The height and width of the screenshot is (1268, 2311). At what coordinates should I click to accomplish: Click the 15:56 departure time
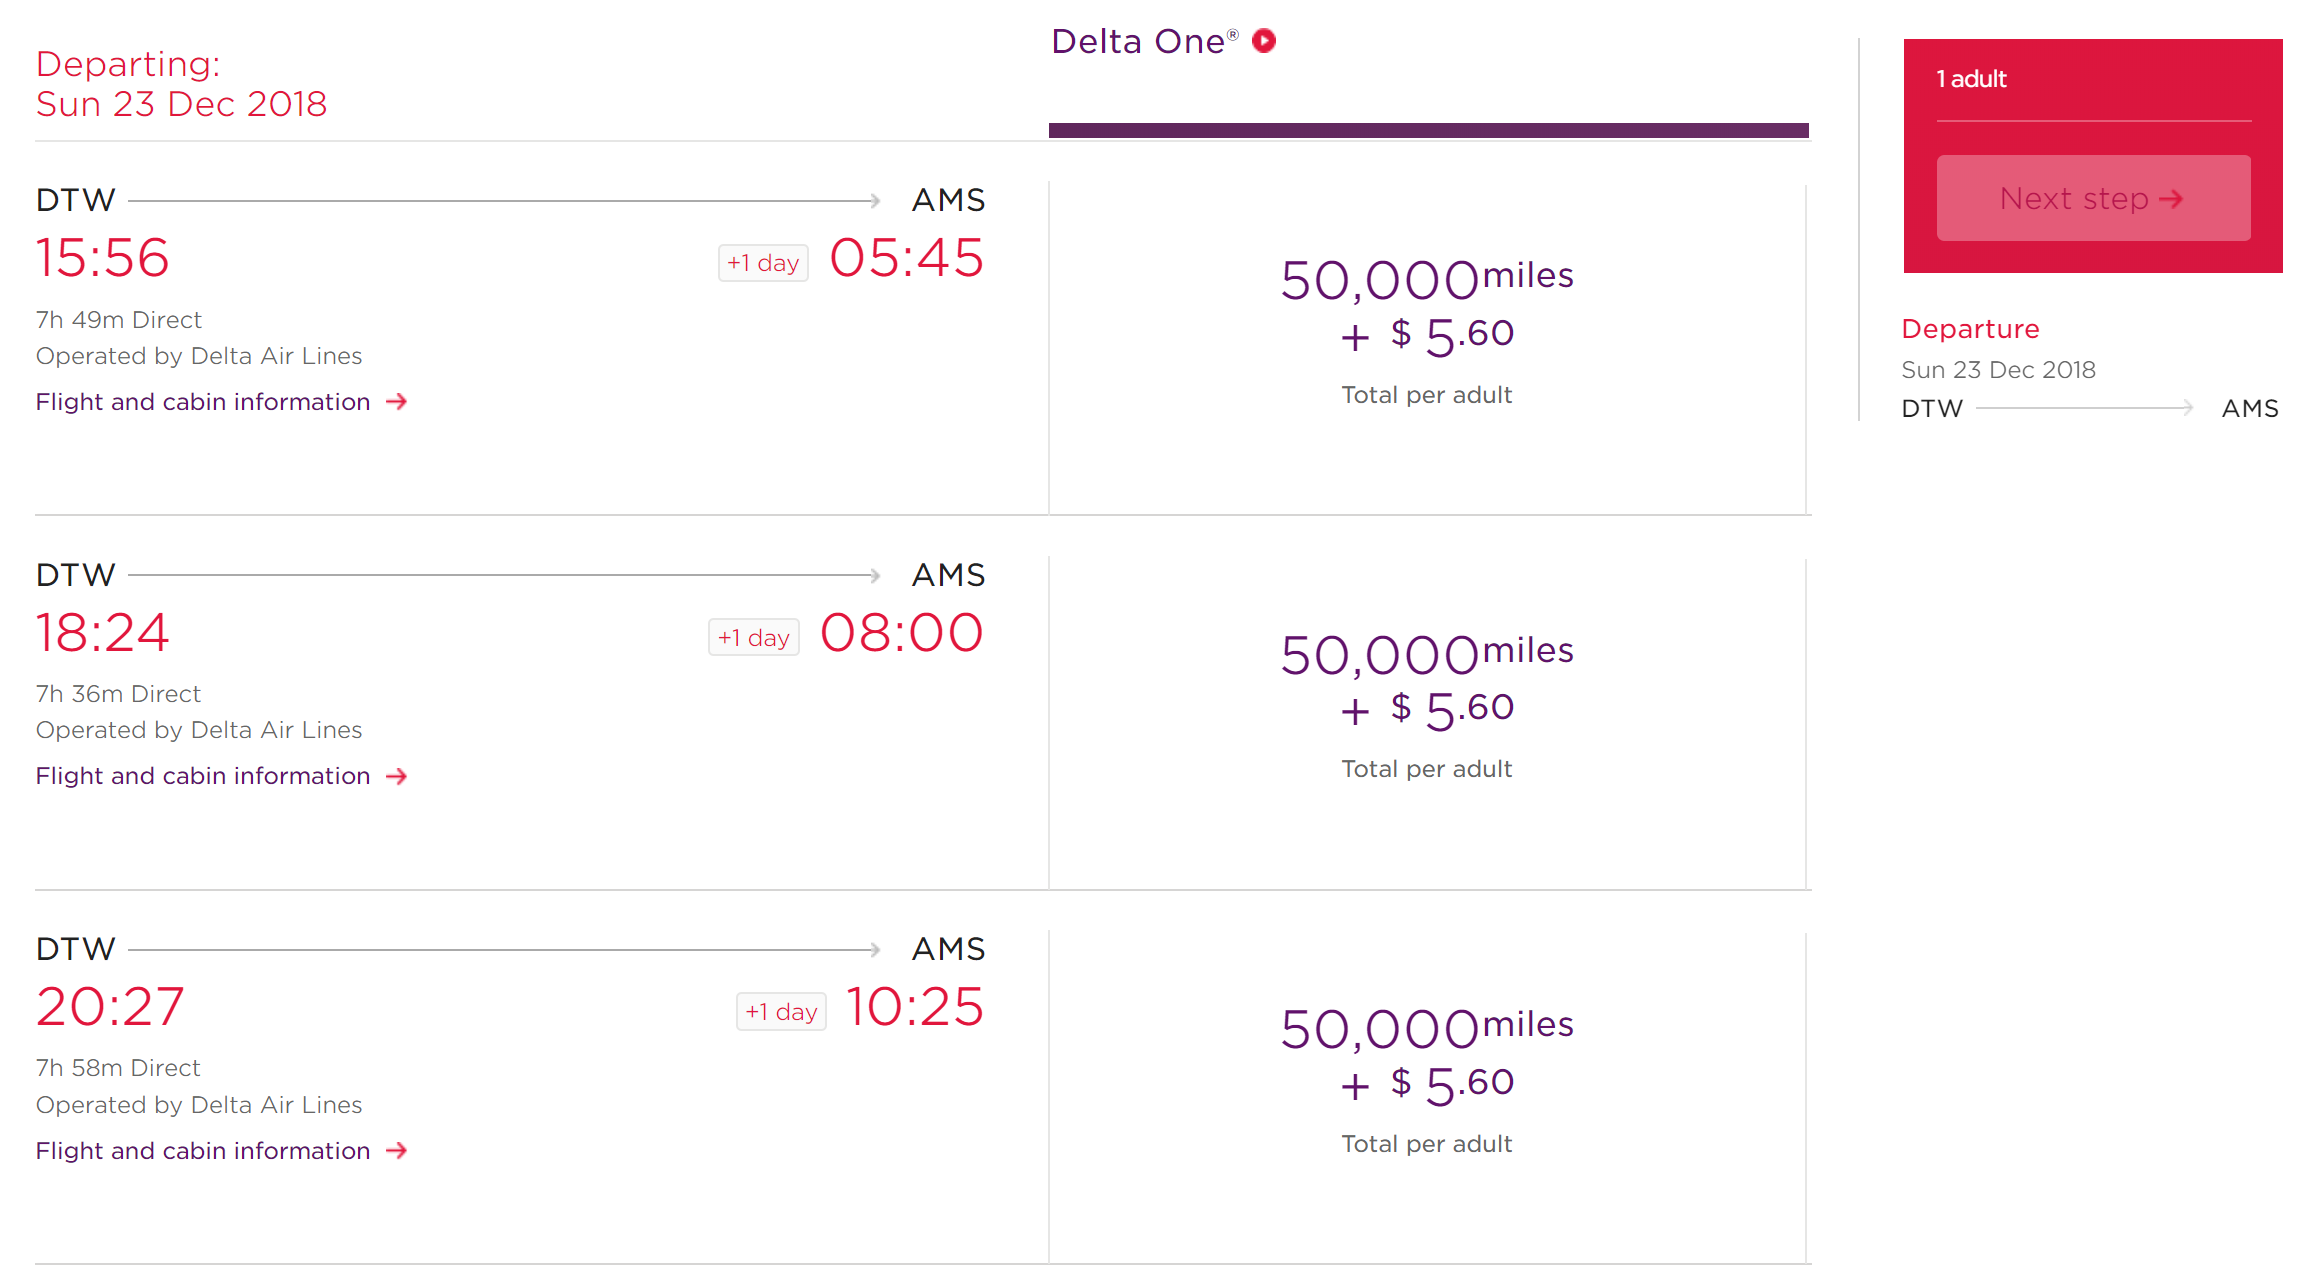tap(103, 258)
